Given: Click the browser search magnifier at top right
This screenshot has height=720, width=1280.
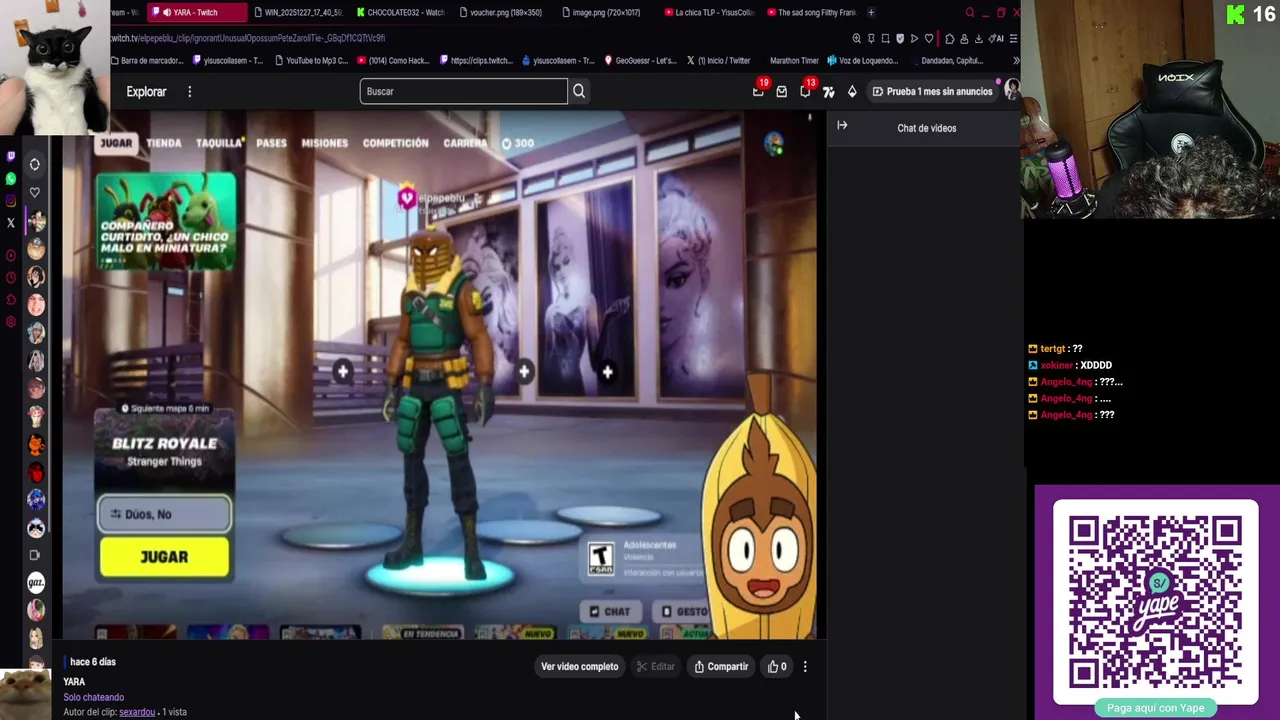Looking at the screenshot, I should click(x=970, y=12).
